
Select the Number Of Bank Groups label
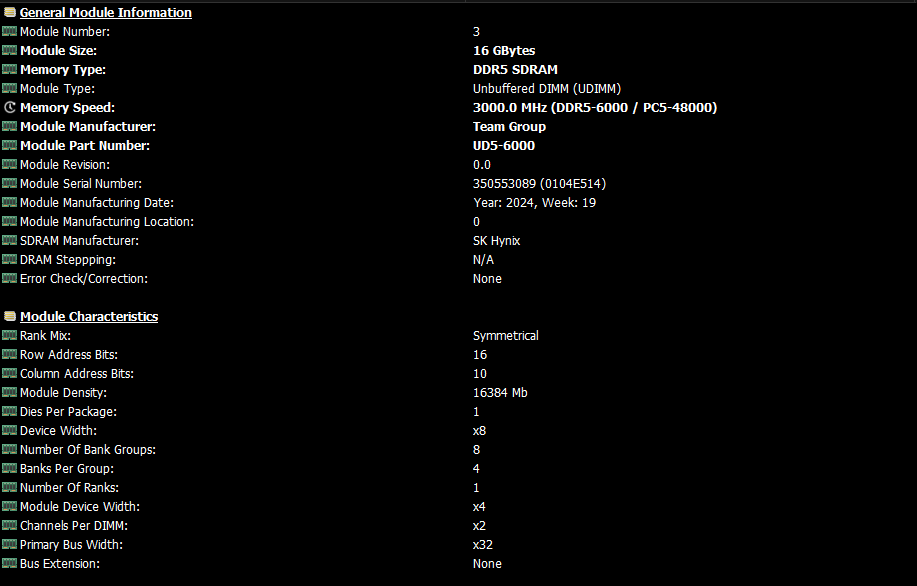(88, 450)
